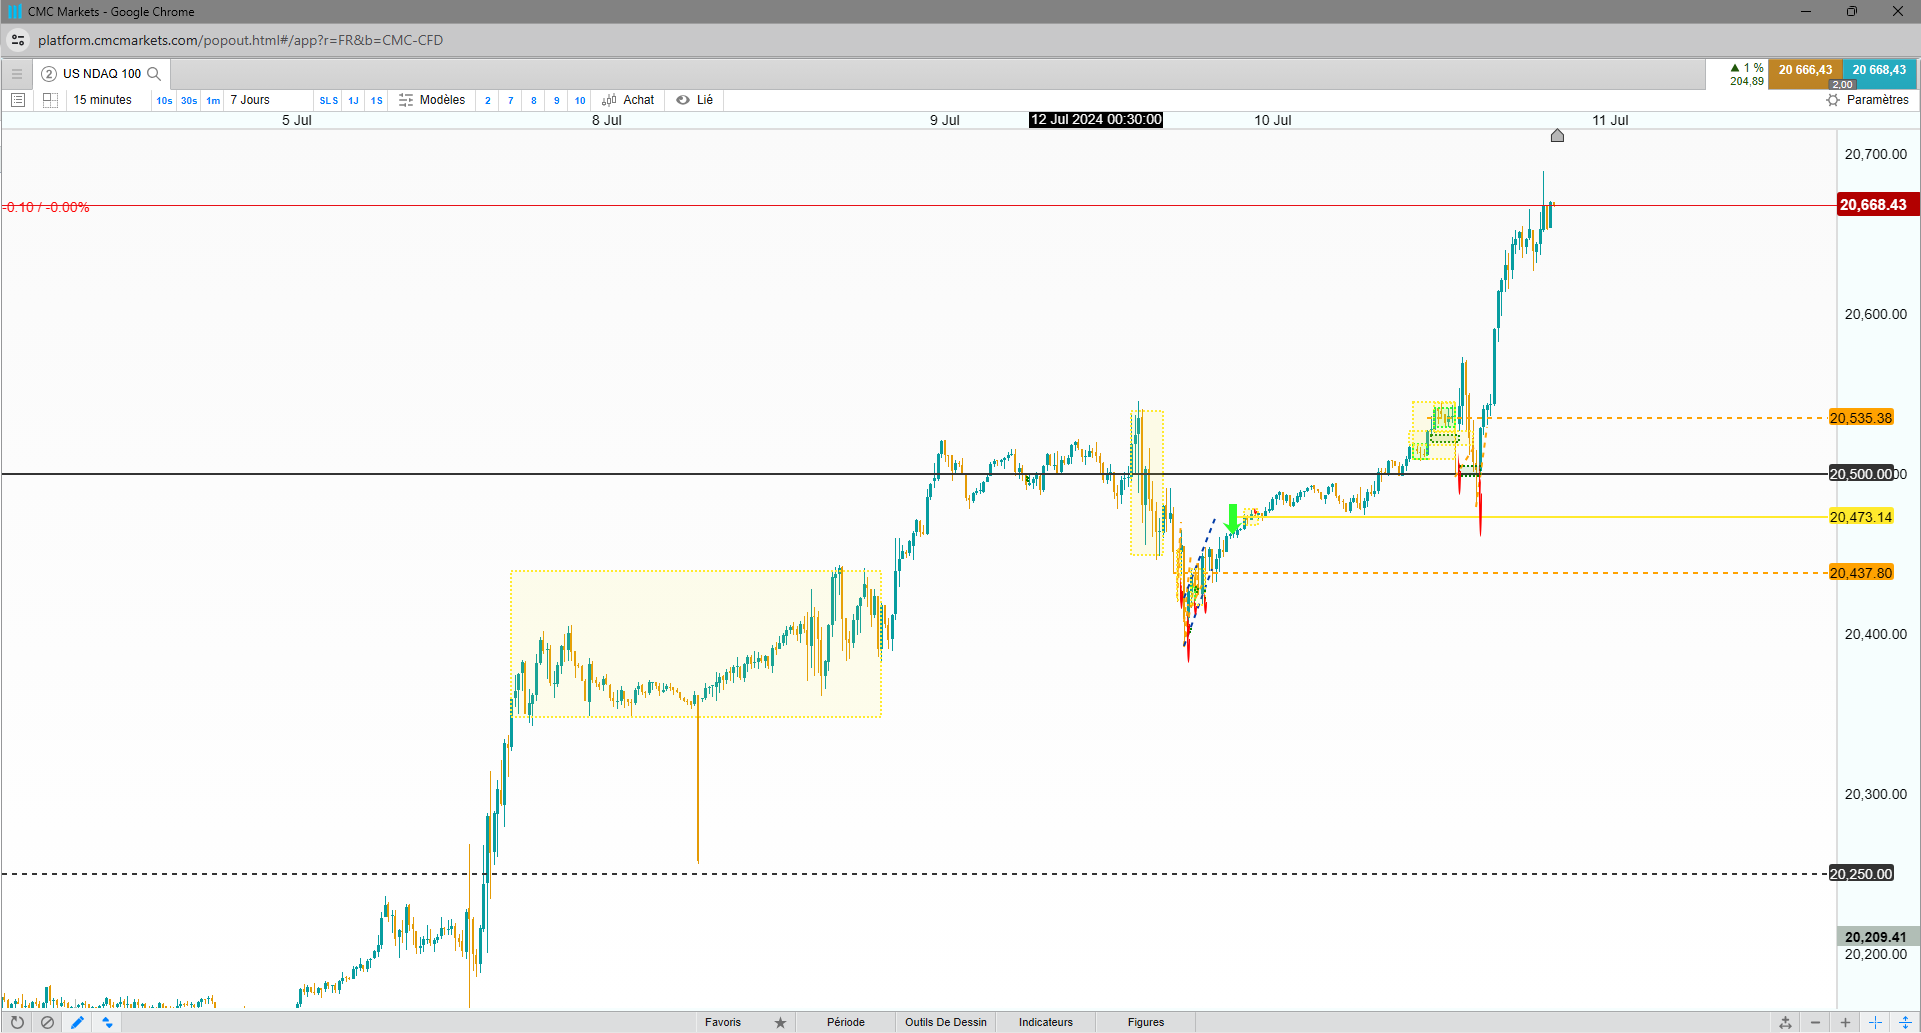The image size is (1921, 1033).
Task: Click the list panel icon in the toolbar
Action: tap(17, 100)
